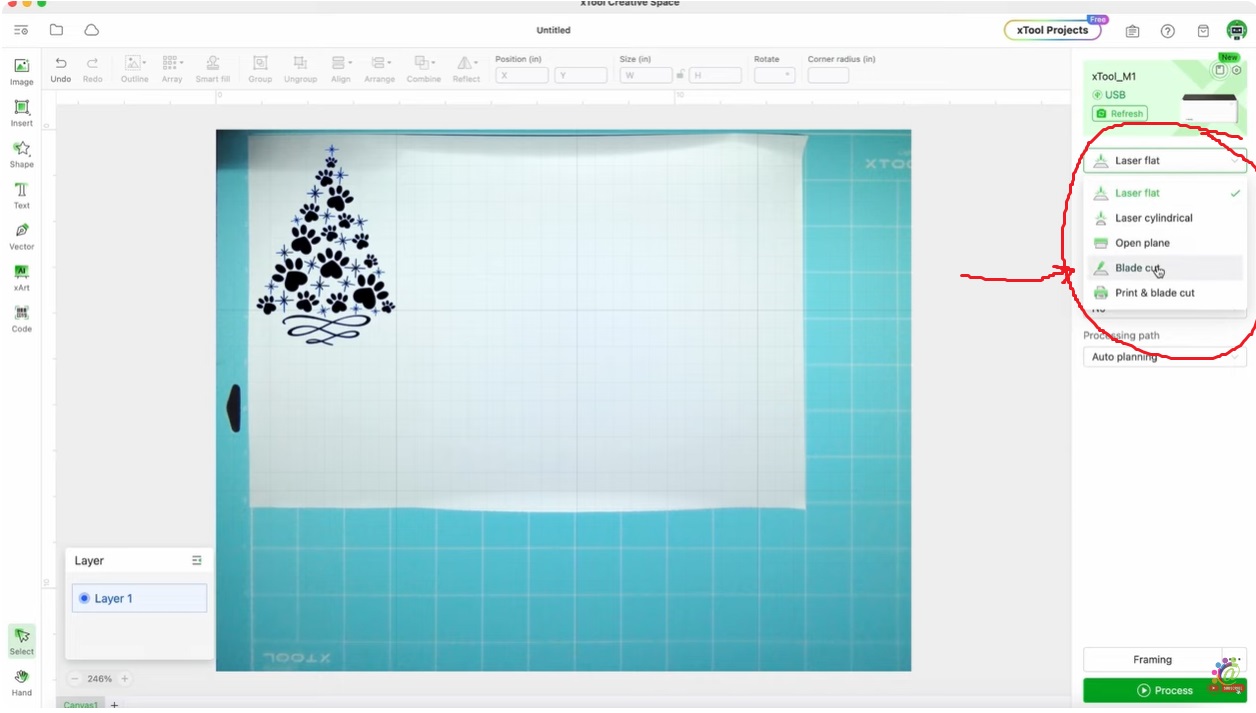This screenshot has height=713, width=1256.
Task: Select the Layer 1 radio button
Action: (84, 598)
